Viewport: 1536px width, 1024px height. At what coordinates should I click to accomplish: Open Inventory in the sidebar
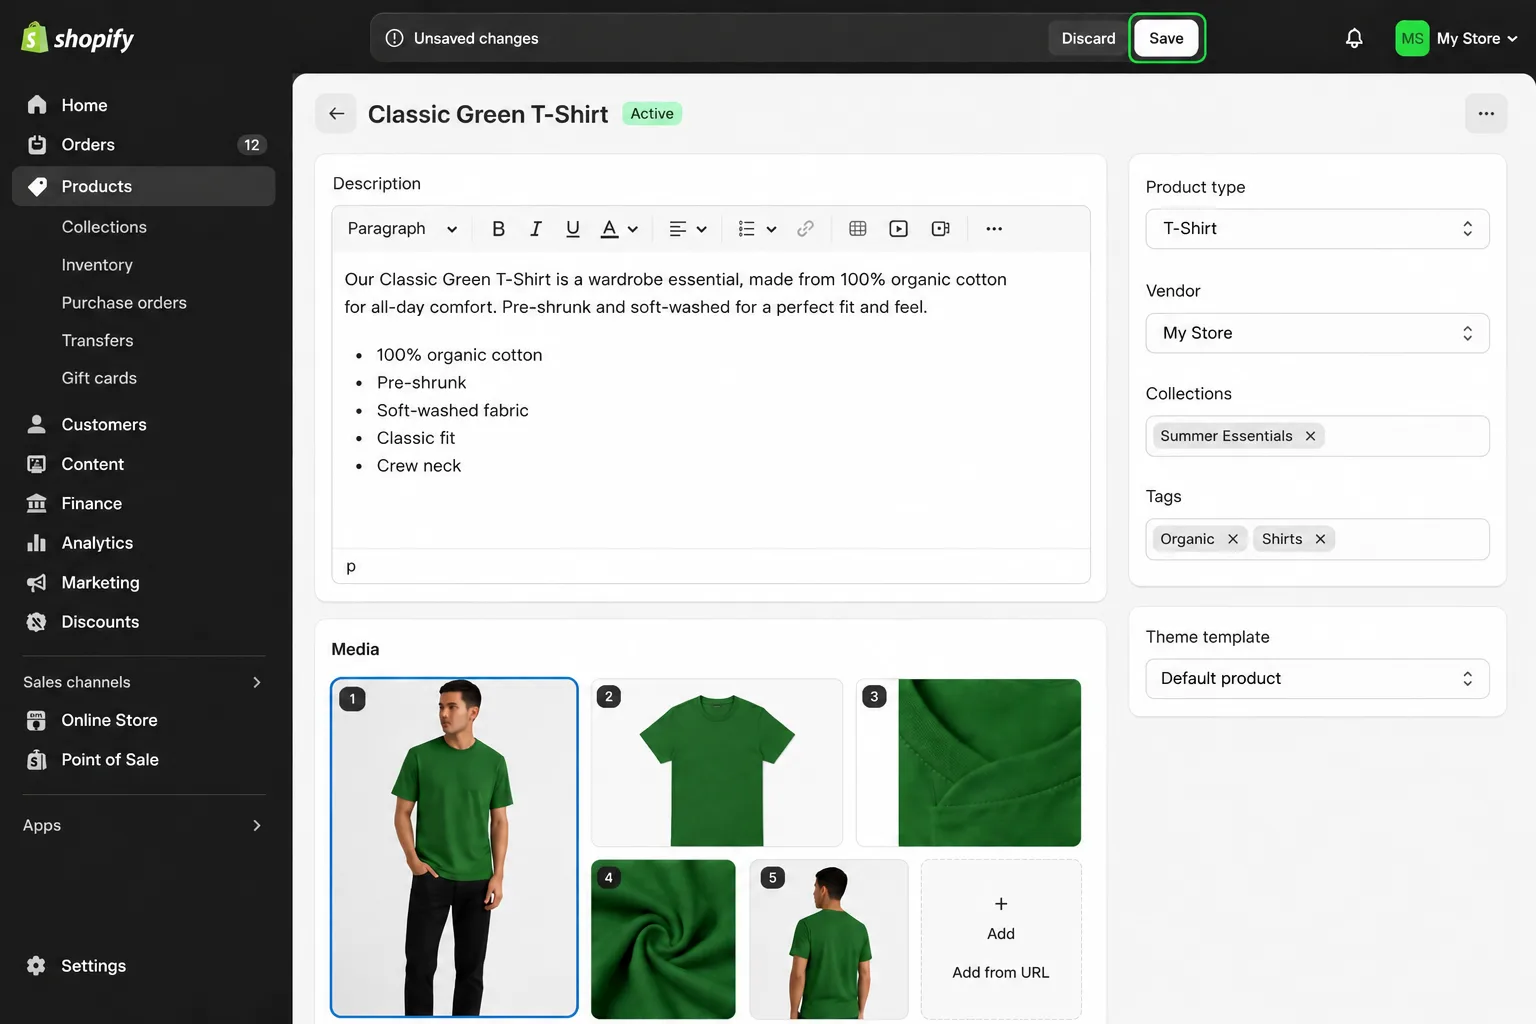click(97, 265)
